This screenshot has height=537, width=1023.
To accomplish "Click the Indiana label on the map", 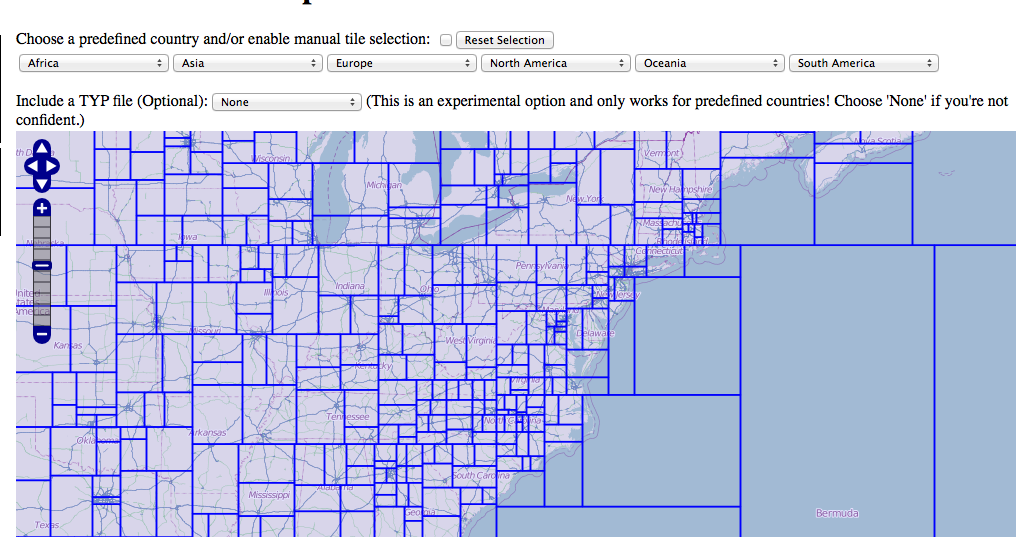I will tap(350, 286).
